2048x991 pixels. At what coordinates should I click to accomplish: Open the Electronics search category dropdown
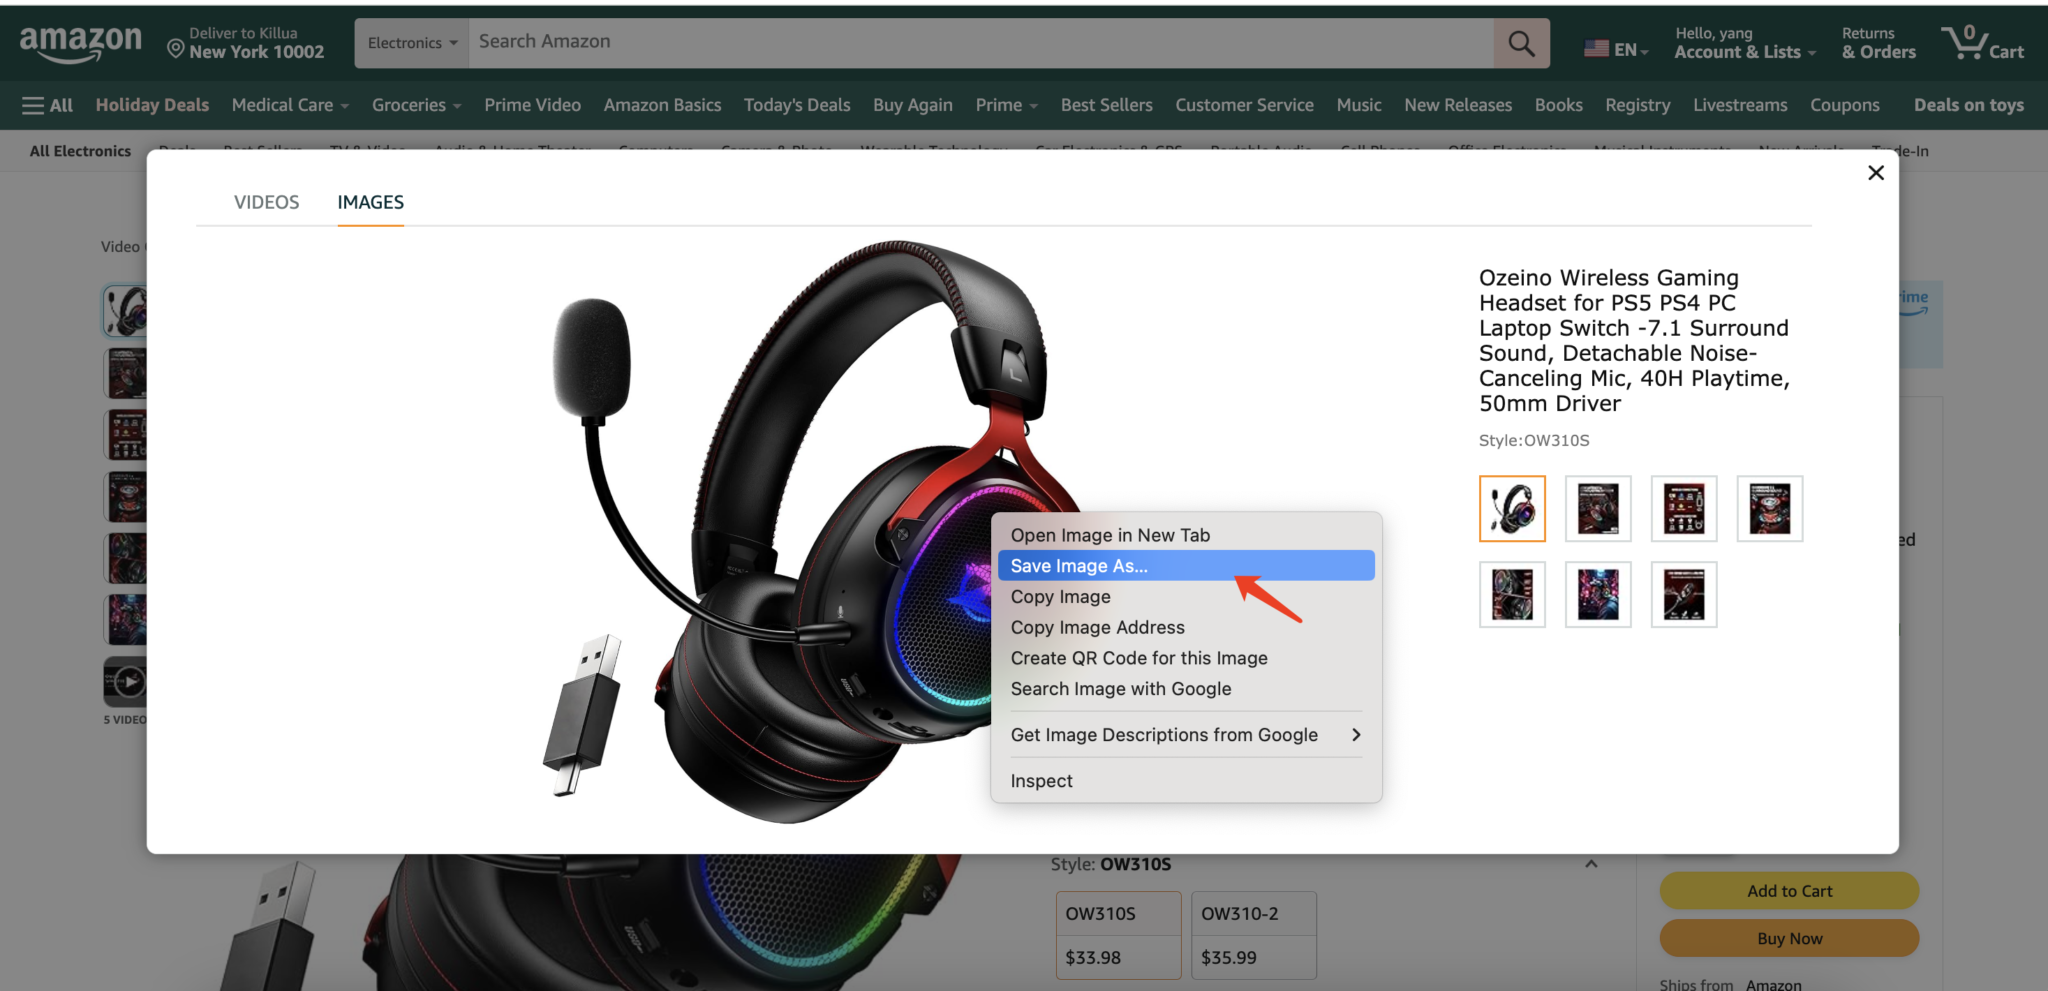410,42
